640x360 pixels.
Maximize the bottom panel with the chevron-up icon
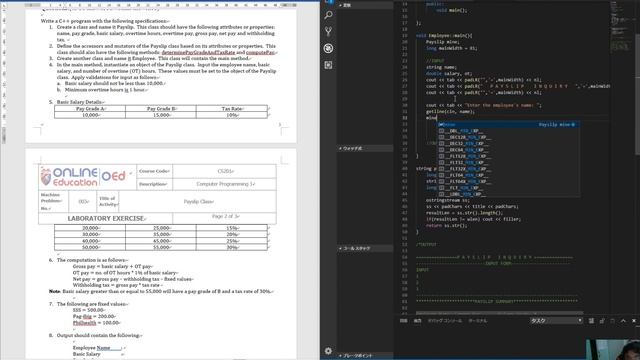pos(623,321)
